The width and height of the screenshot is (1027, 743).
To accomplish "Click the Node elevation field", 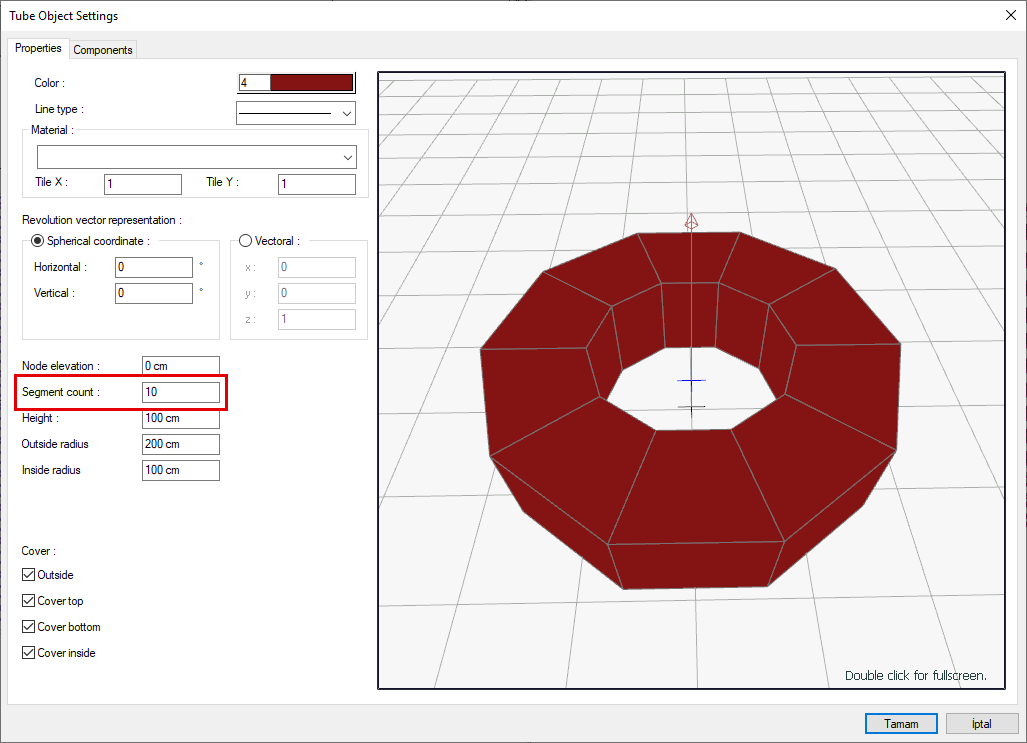I will click(180, 366).
